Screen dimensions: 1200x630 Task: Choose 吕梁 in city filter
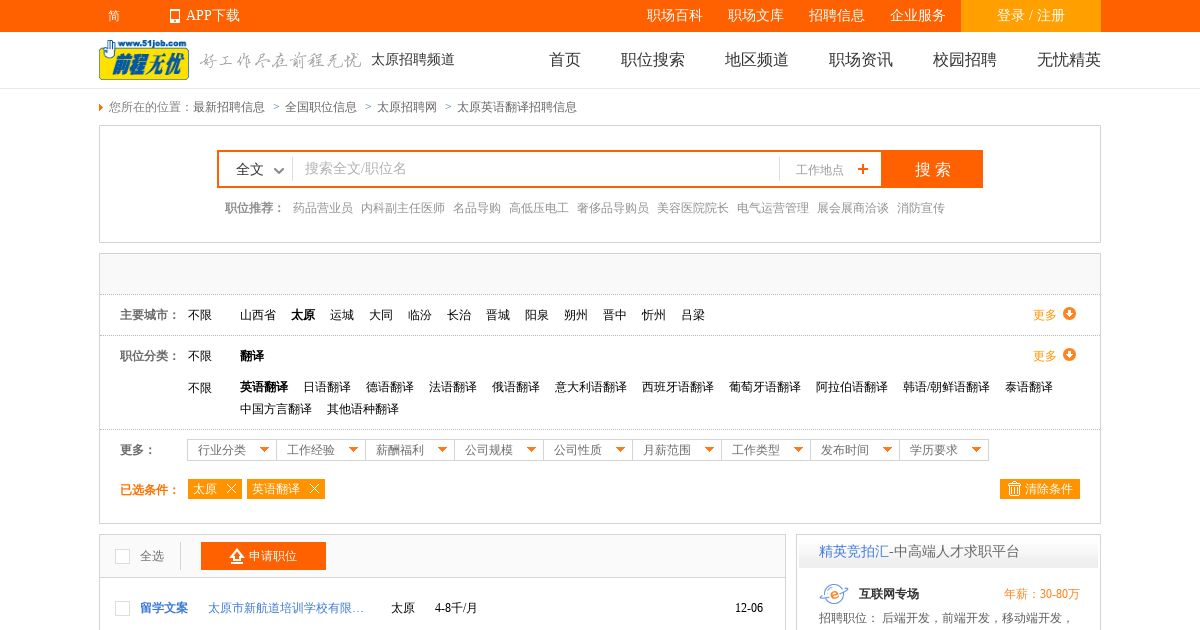[x=693, y=315]
